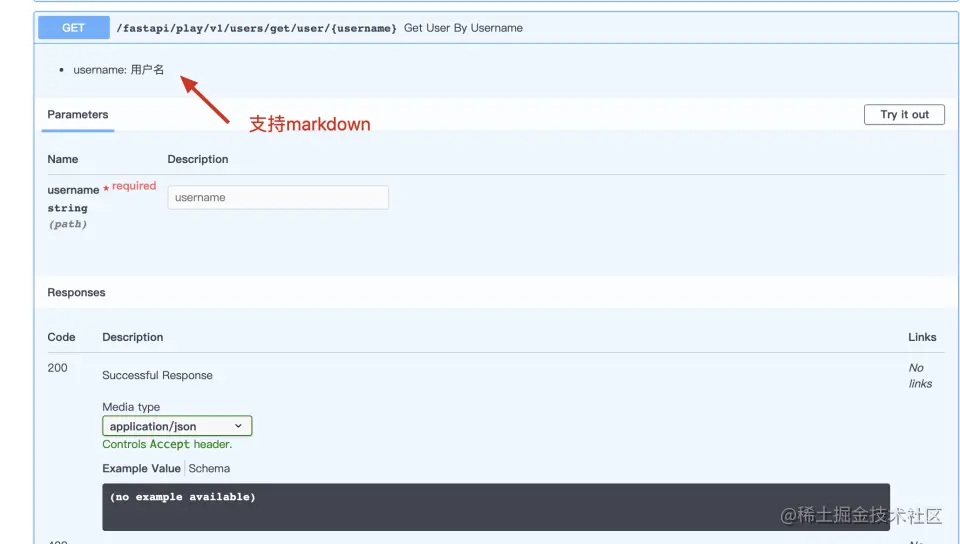Click the endpoint path /fastapi/play/v1/users/get/user/{username}
This screenshot has width=960, height=544.
(257, 28)
